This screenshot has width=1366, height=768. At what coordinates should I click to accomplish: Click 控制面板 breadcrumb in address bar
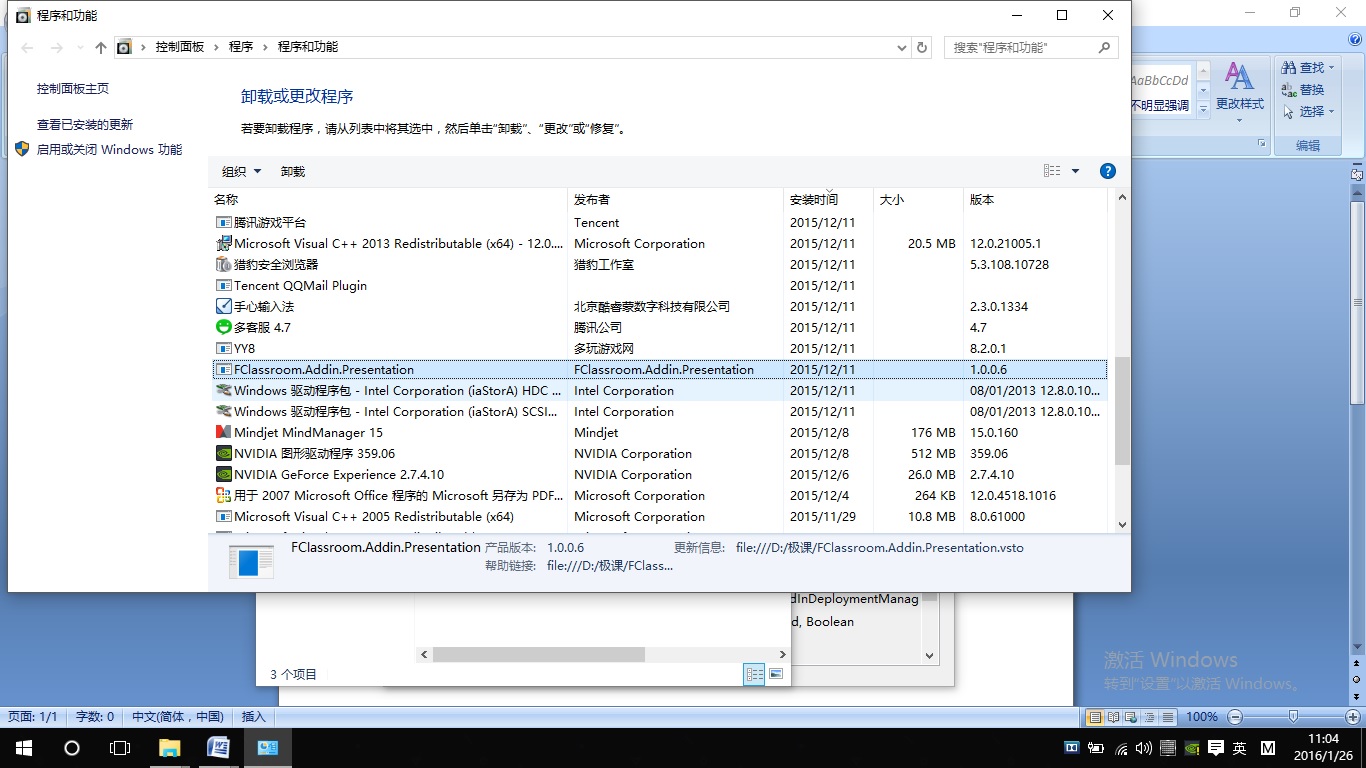(180, 47)
